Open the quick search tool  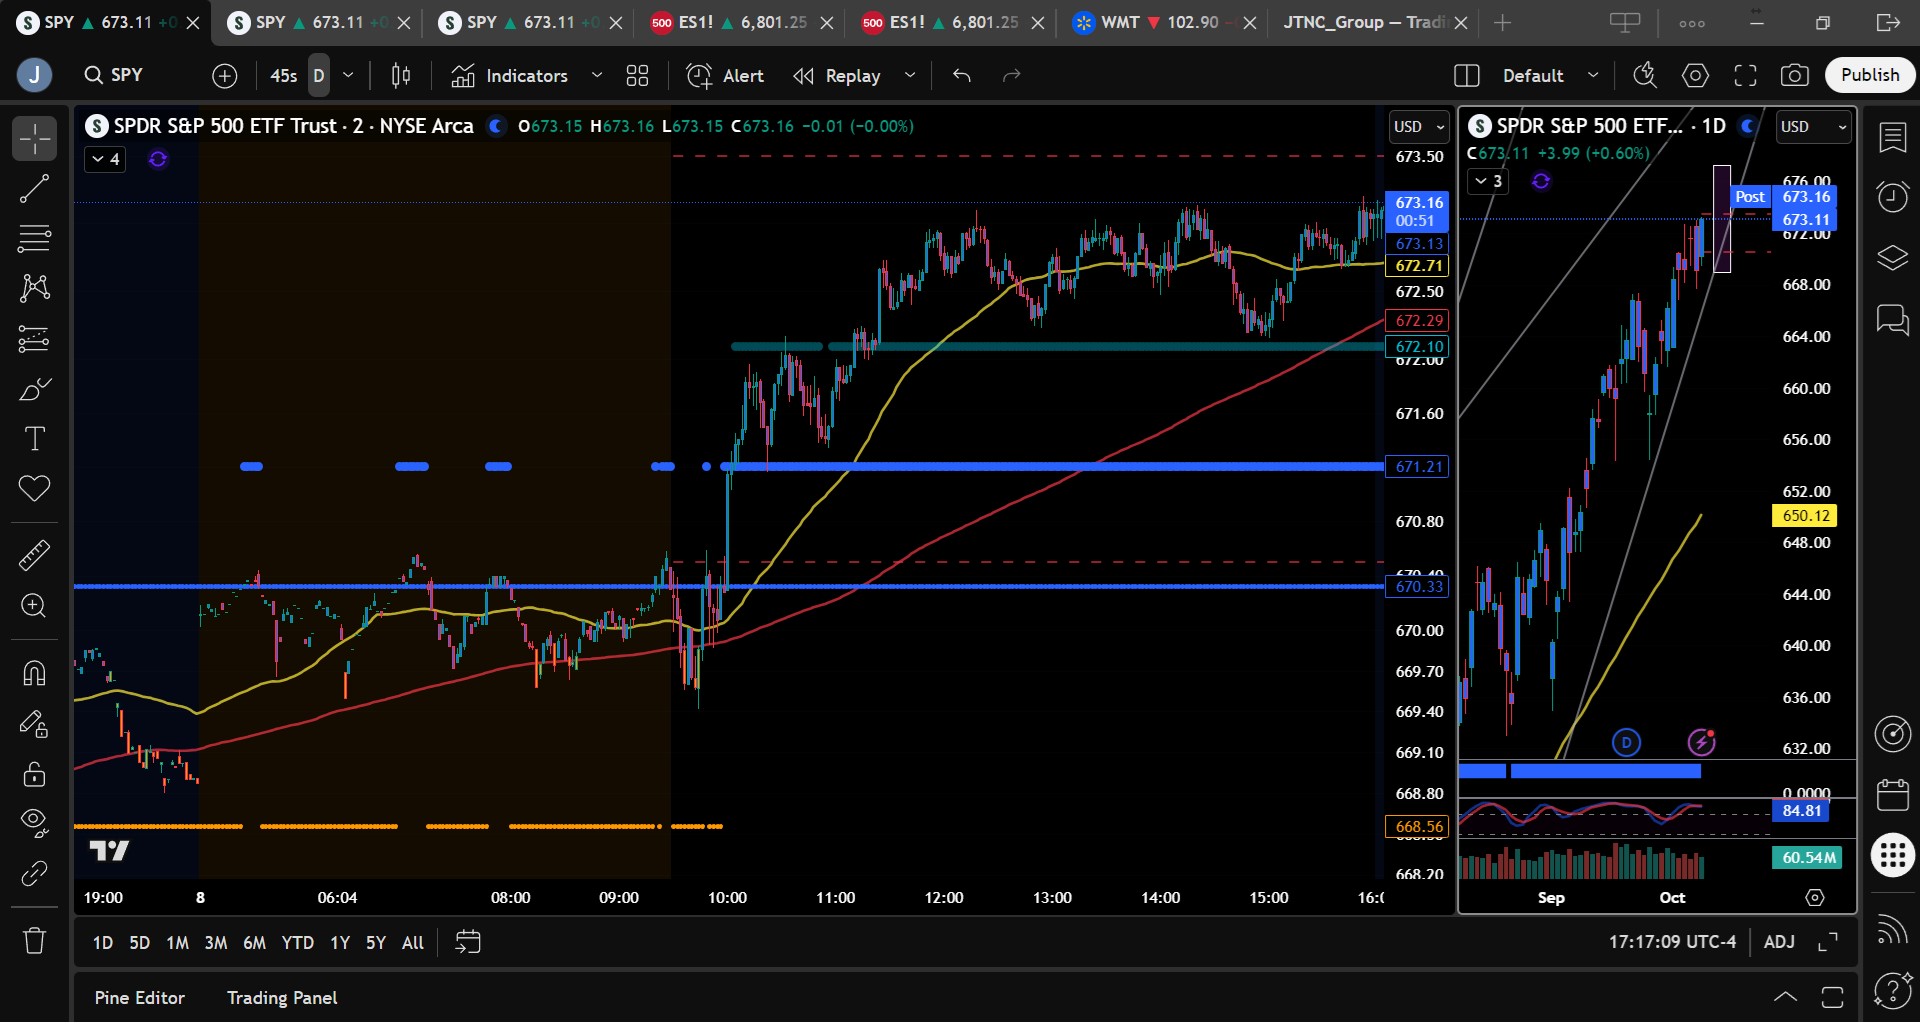(x=1645, y=75)
